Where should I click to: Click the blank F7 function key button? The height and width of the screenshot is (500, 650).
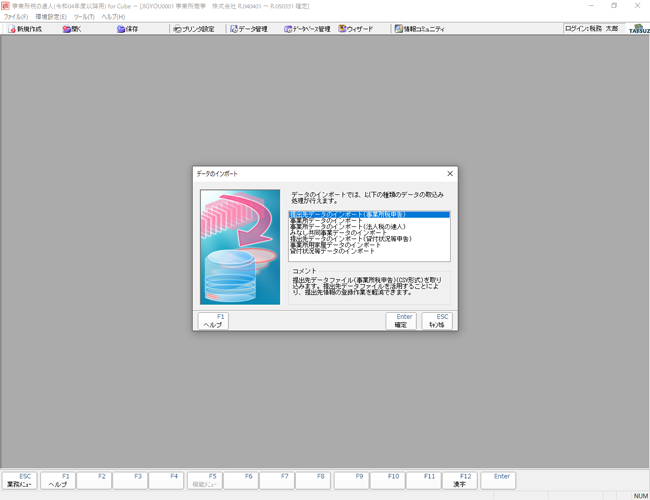click(x=276, y=481)
